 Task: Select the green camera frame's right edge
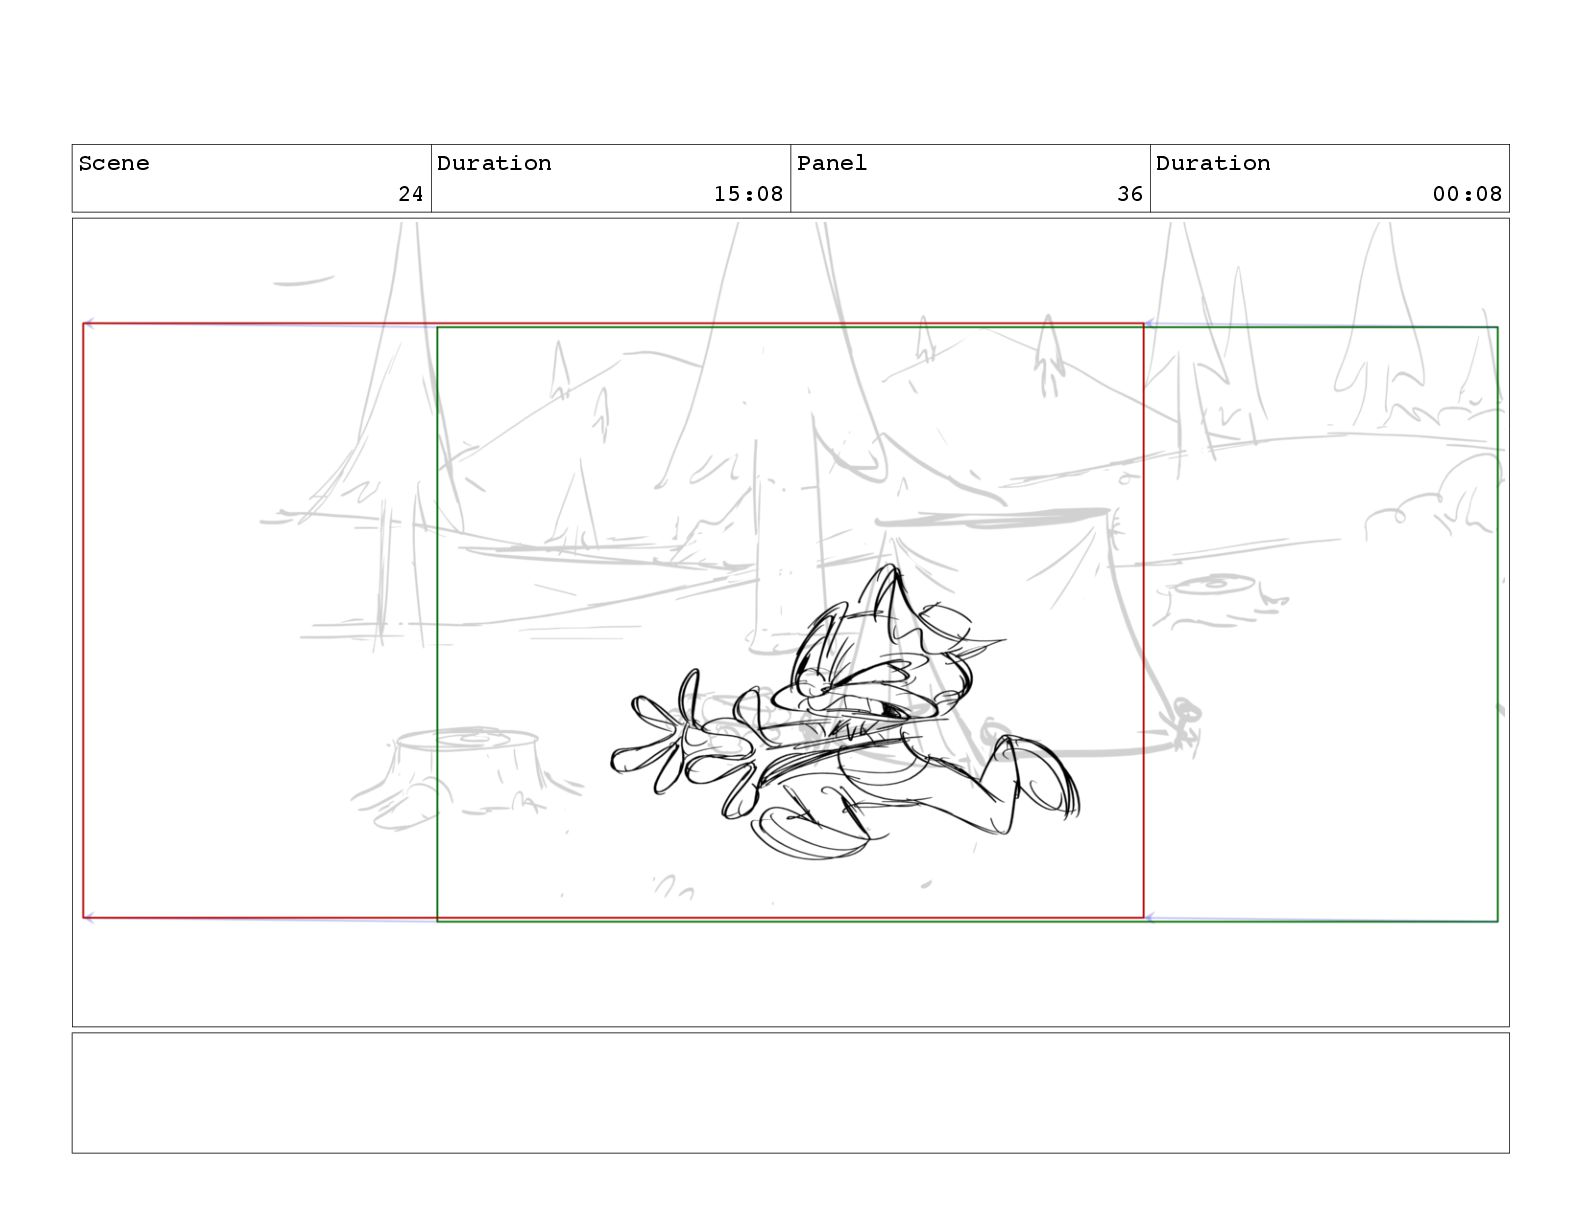[x=1497, y=624]
